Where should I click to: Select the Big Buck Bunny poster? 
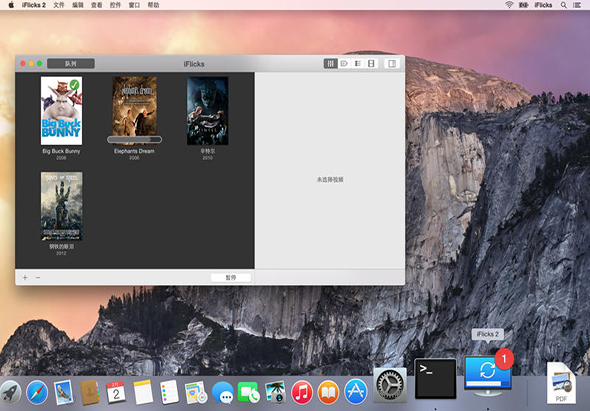coord(61,111)
